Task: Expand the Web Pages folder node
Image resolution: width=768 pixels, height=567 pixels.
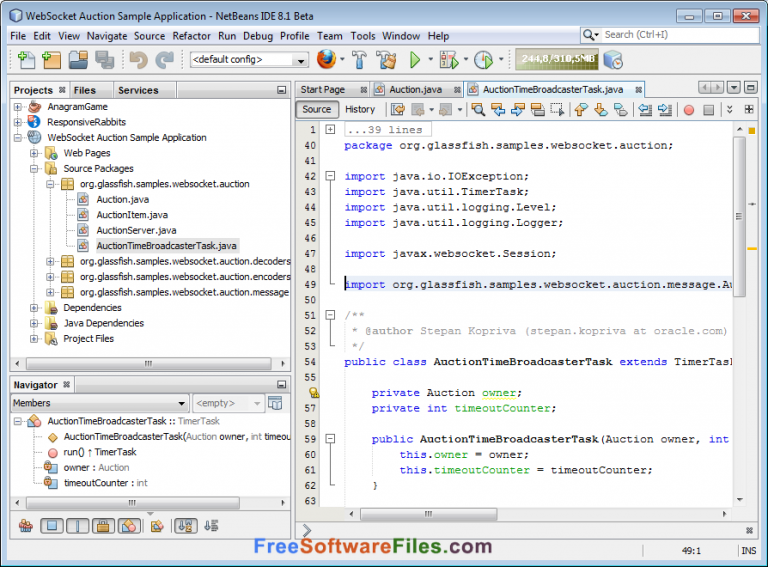Action: 34,153
